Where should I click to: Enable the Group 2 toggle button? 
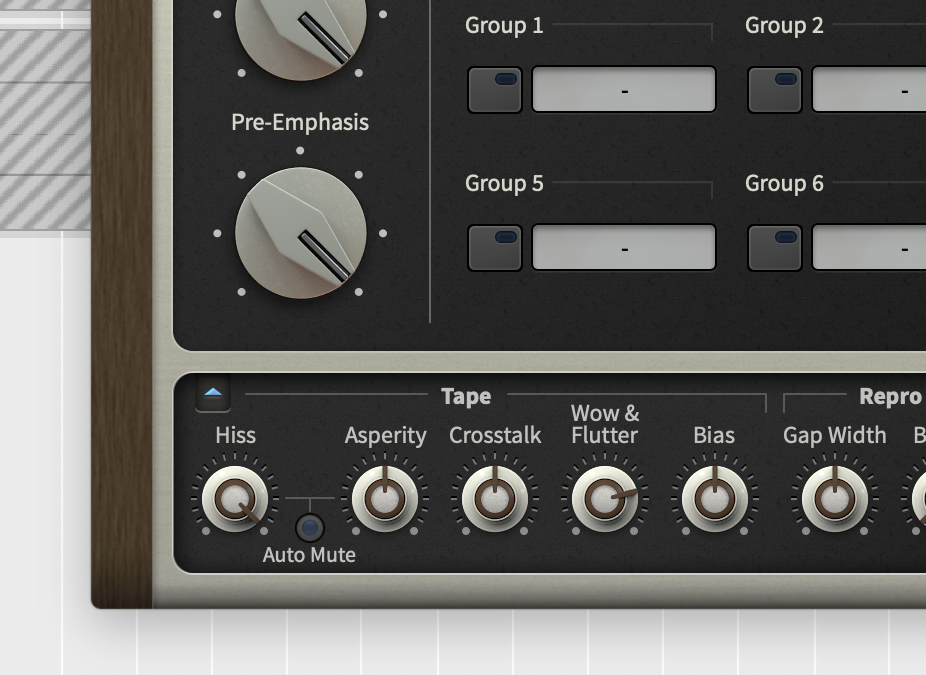(x=775, y=90)
